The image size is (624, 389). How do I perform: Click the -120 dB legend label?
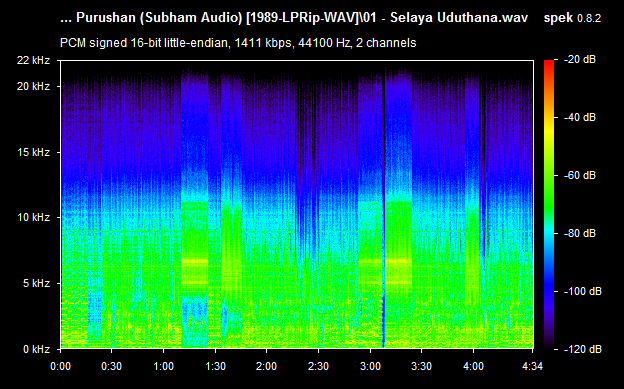click(x=583, y=349)
